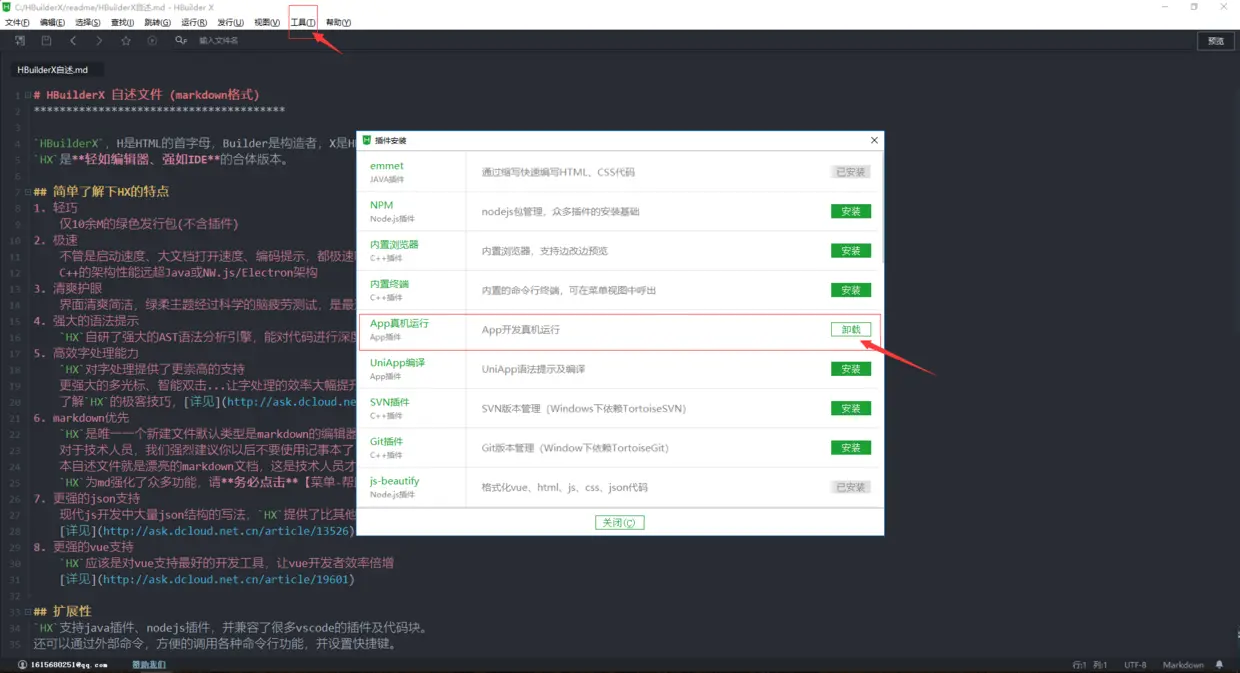This screenshot has width=1240, height=673.
Task: Click the 关闭(C) button in plugin dialog
Action: (619, 522)
